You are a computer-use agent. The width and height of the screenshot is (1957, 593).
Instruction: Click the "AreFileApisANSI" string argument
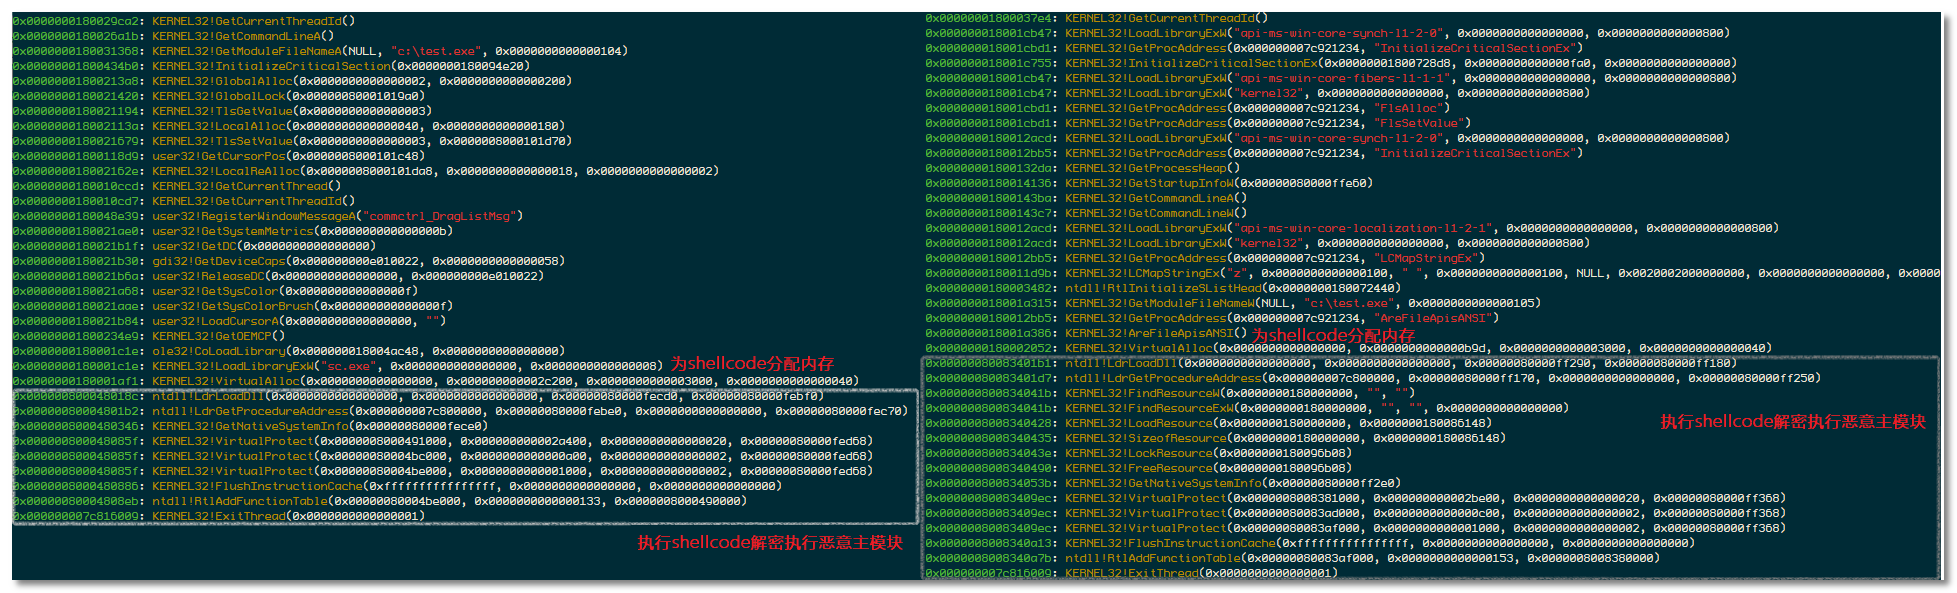(x=1436, y=318)
